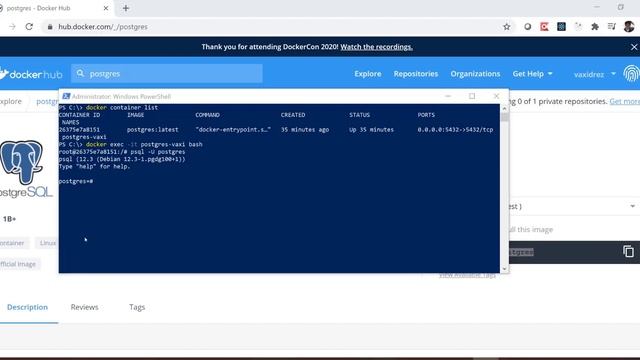Click the browser address bar URL
Image resolution: width=640 pixels, height=360 pixels.
click(x=103, y=27)
